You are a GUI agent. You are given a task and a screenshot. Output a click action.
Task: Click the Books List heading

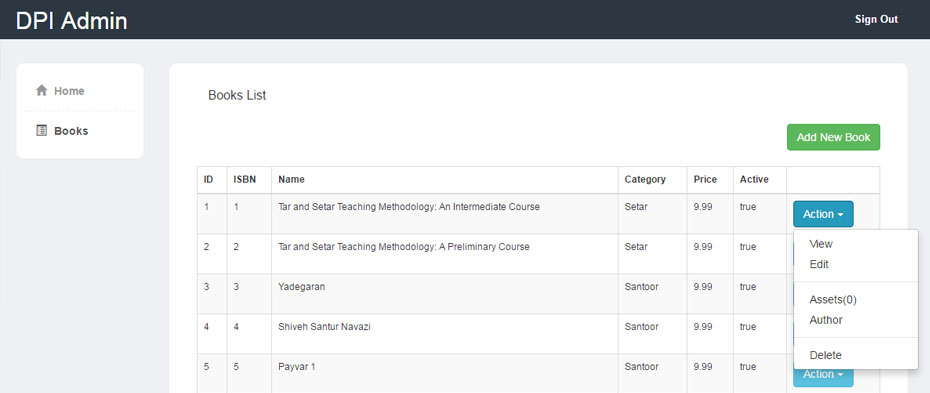(237, 95)
